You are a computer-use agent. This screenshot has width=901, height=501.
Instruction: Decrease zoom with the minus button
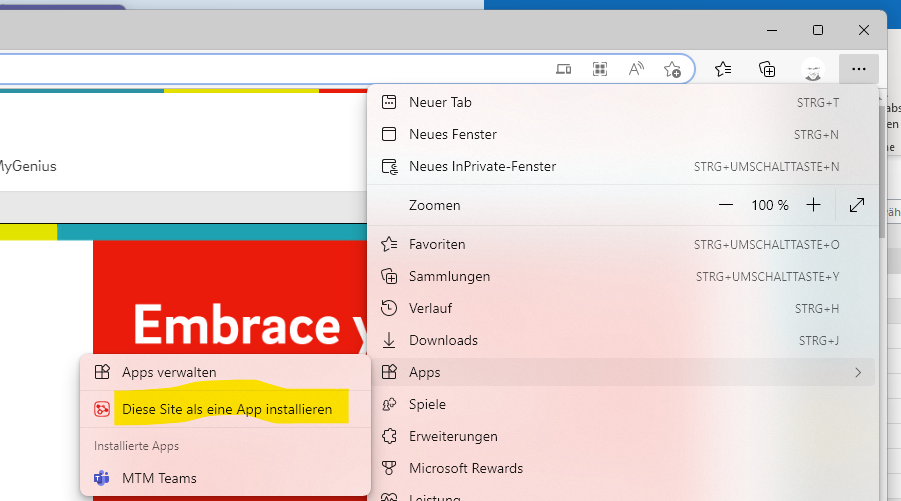click(726, 205)
